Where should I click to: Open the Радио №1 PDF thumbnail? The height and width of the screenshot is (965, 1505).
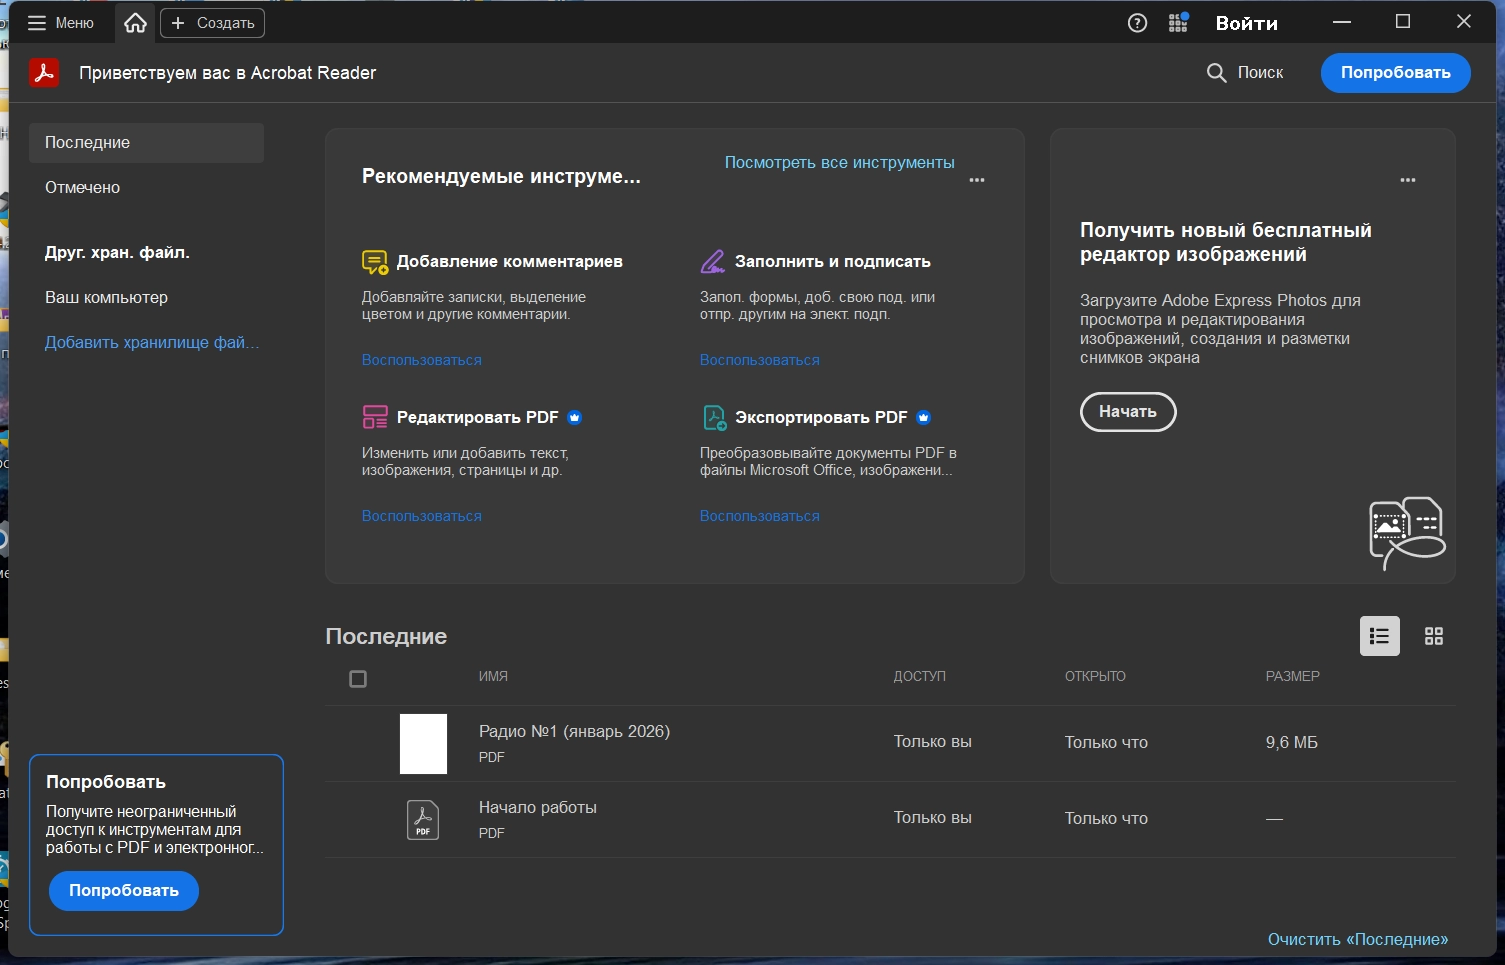click(423, 743)
